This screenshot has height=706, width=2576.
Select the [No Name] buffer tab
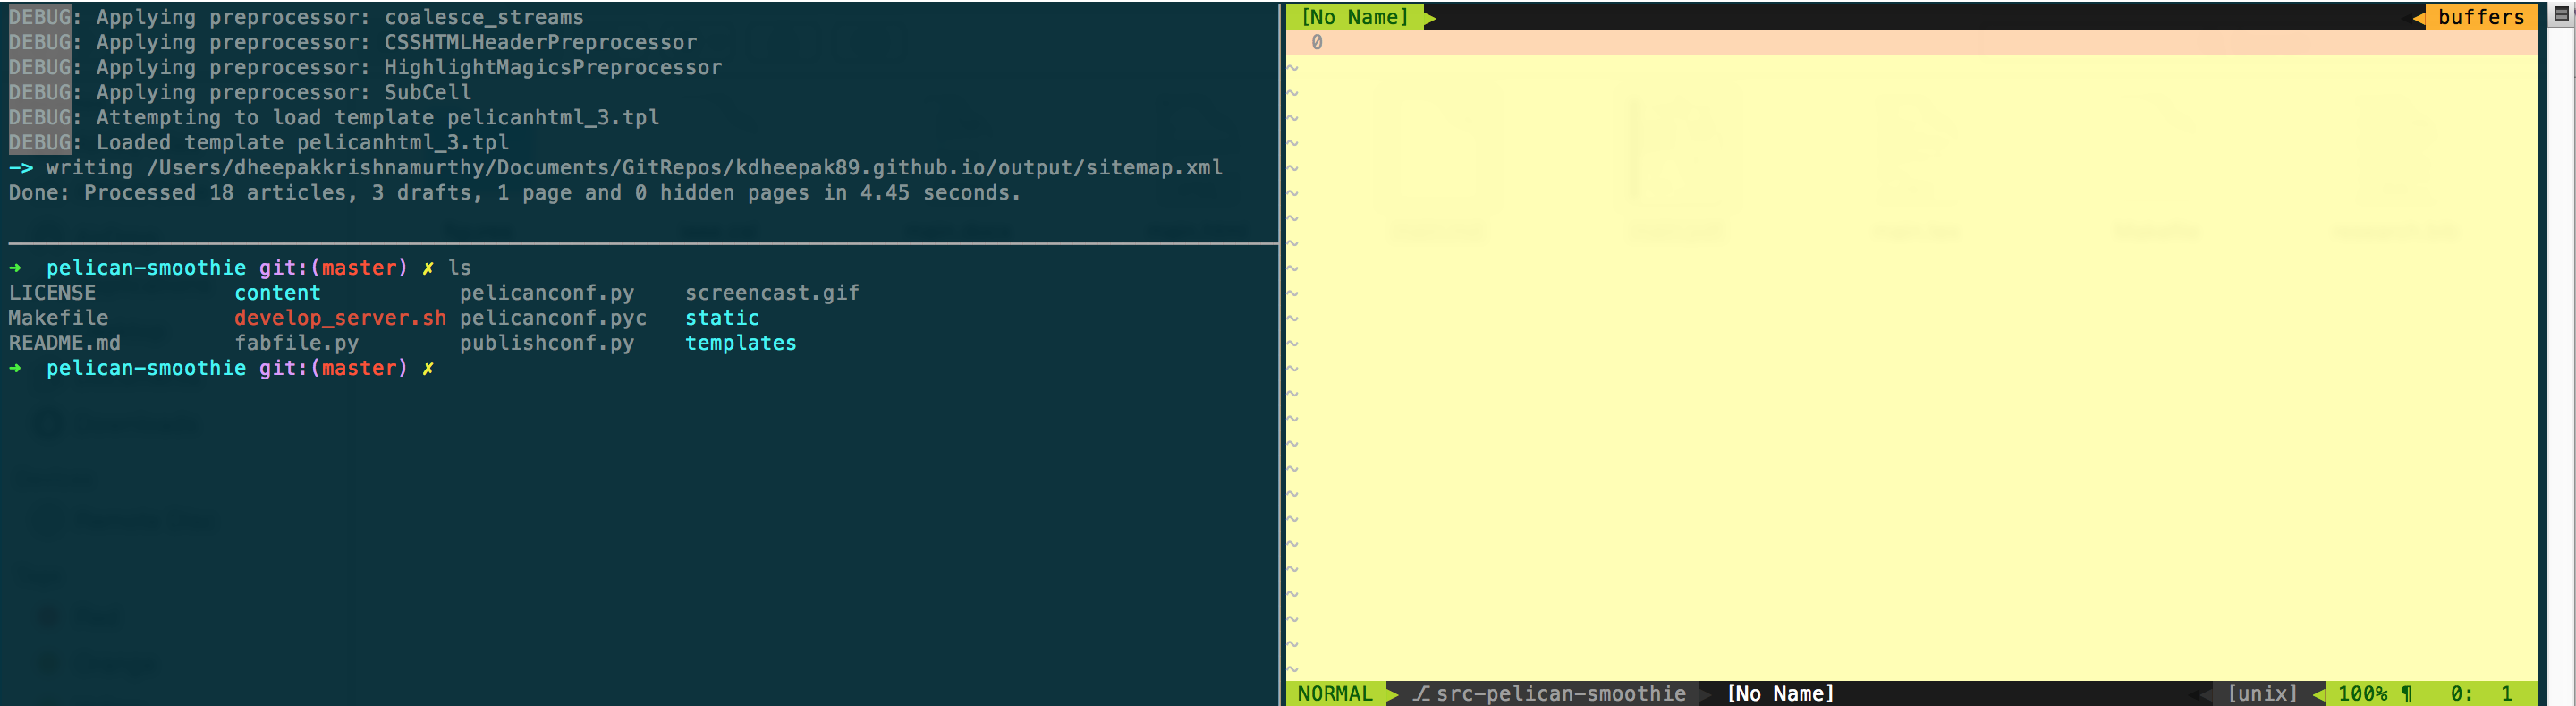coord(1354,17)
